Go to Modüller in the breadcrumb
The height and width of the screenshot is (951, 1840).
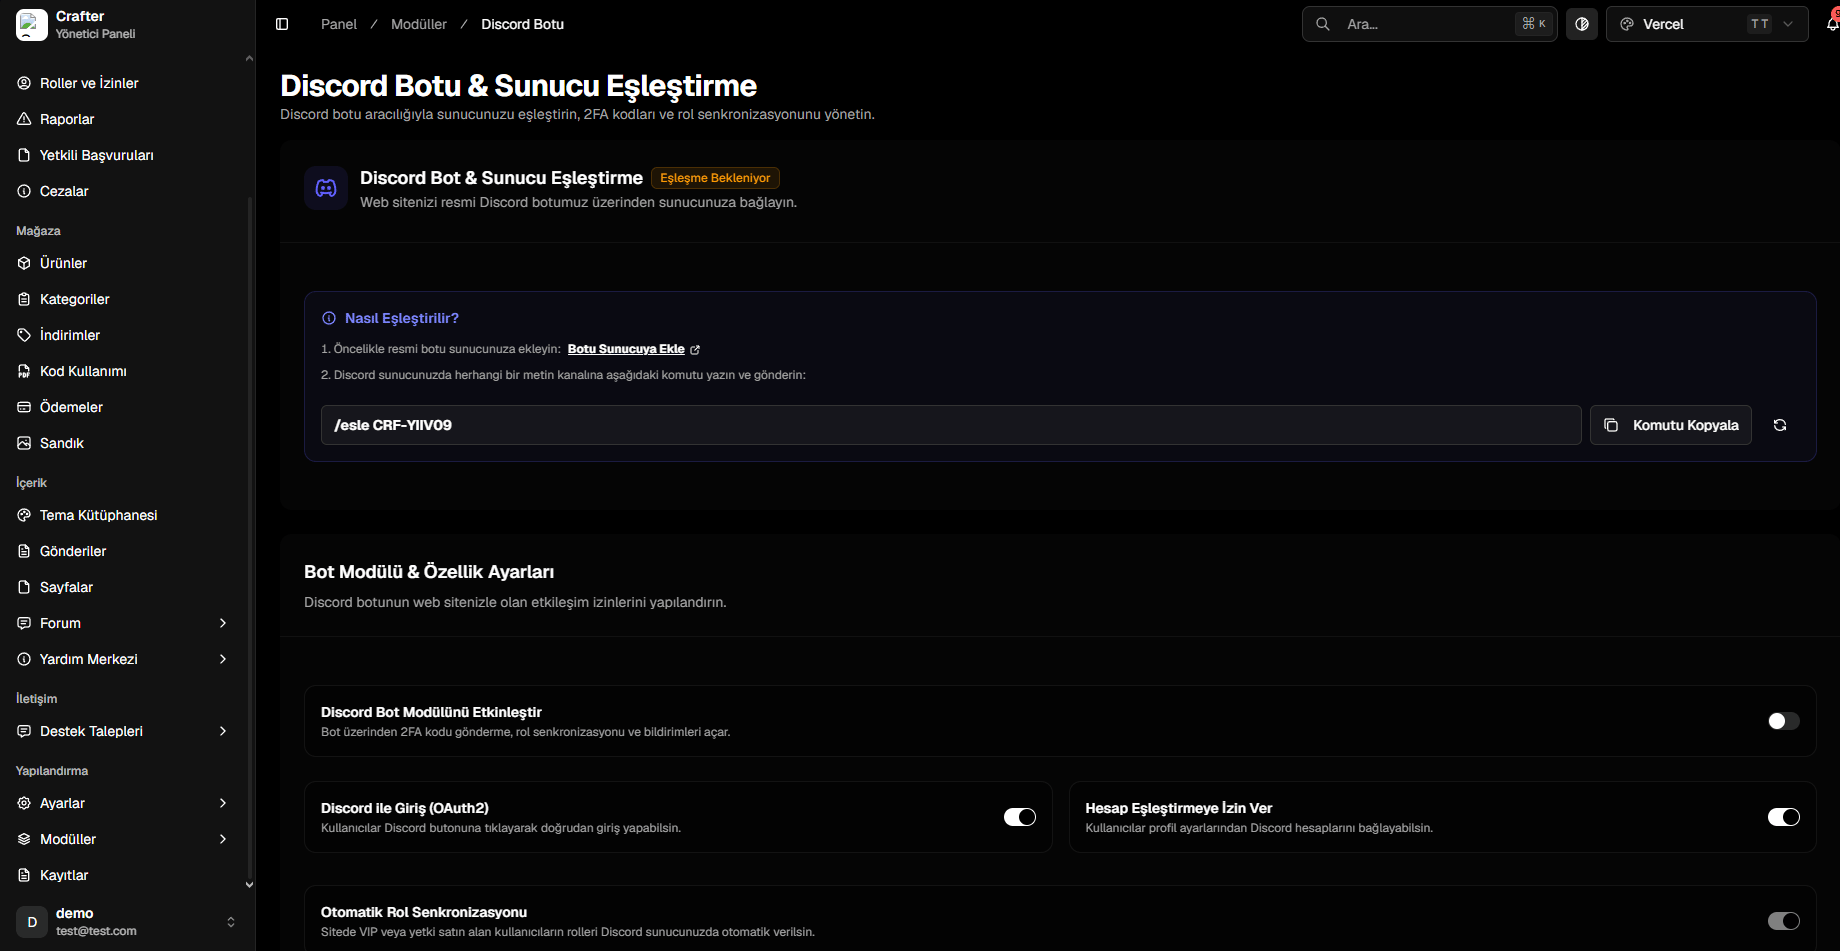[x=419, y=24]
